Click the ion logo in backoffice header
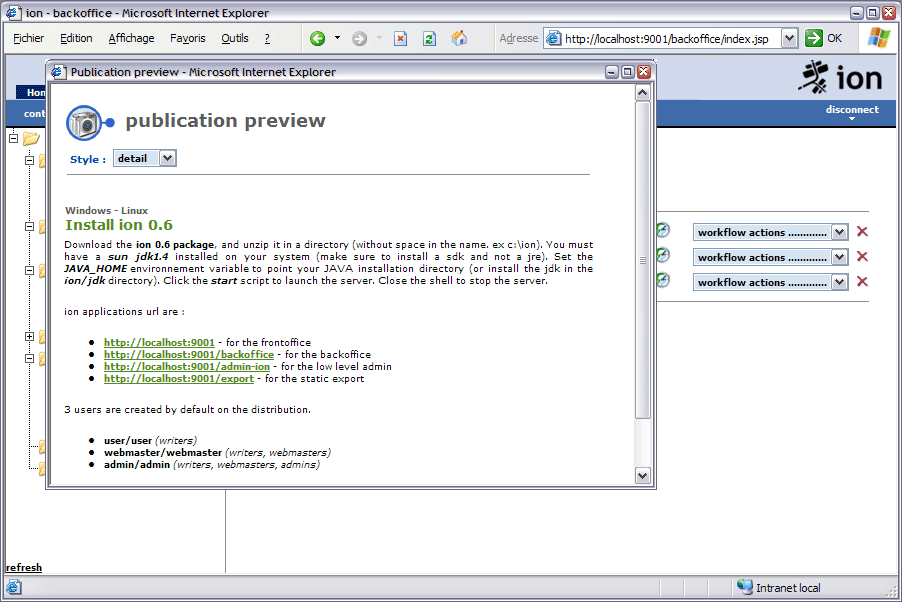 [x=840, y=77]
